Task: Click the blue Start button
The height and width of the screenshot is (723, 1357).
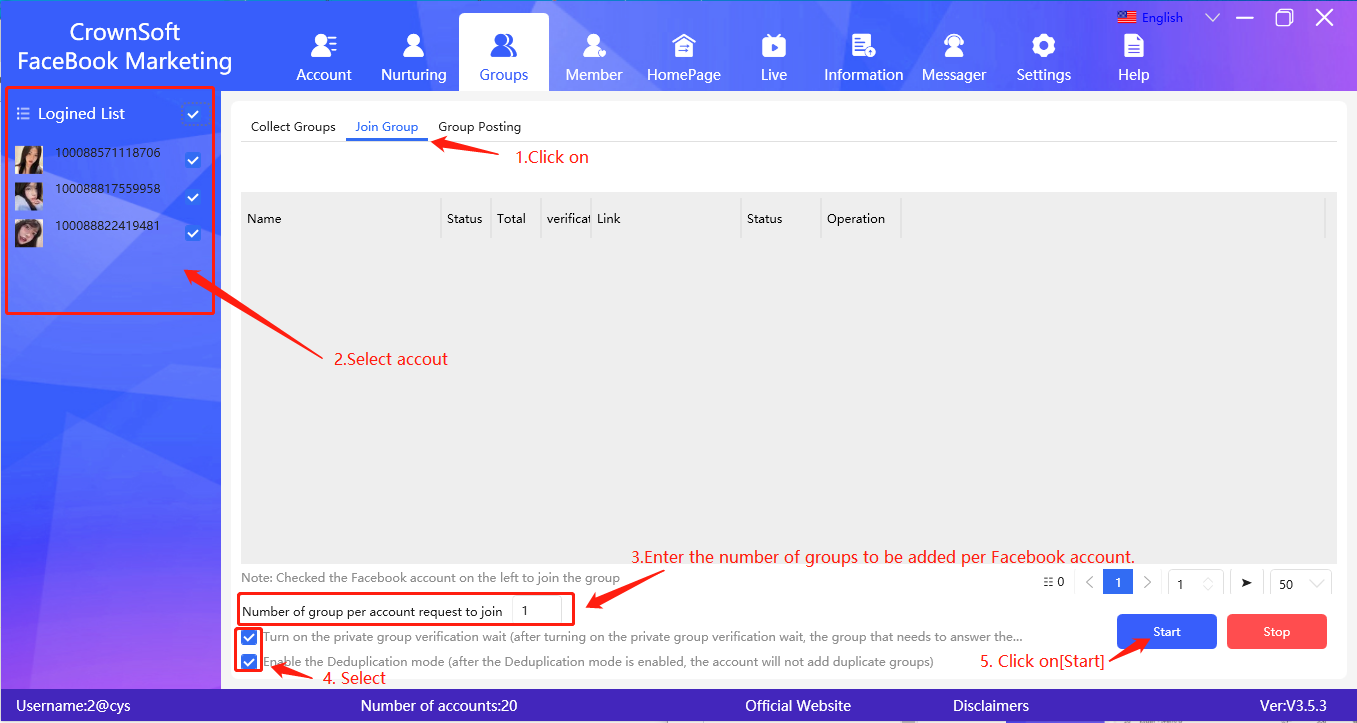Action: coord(1166,632)
